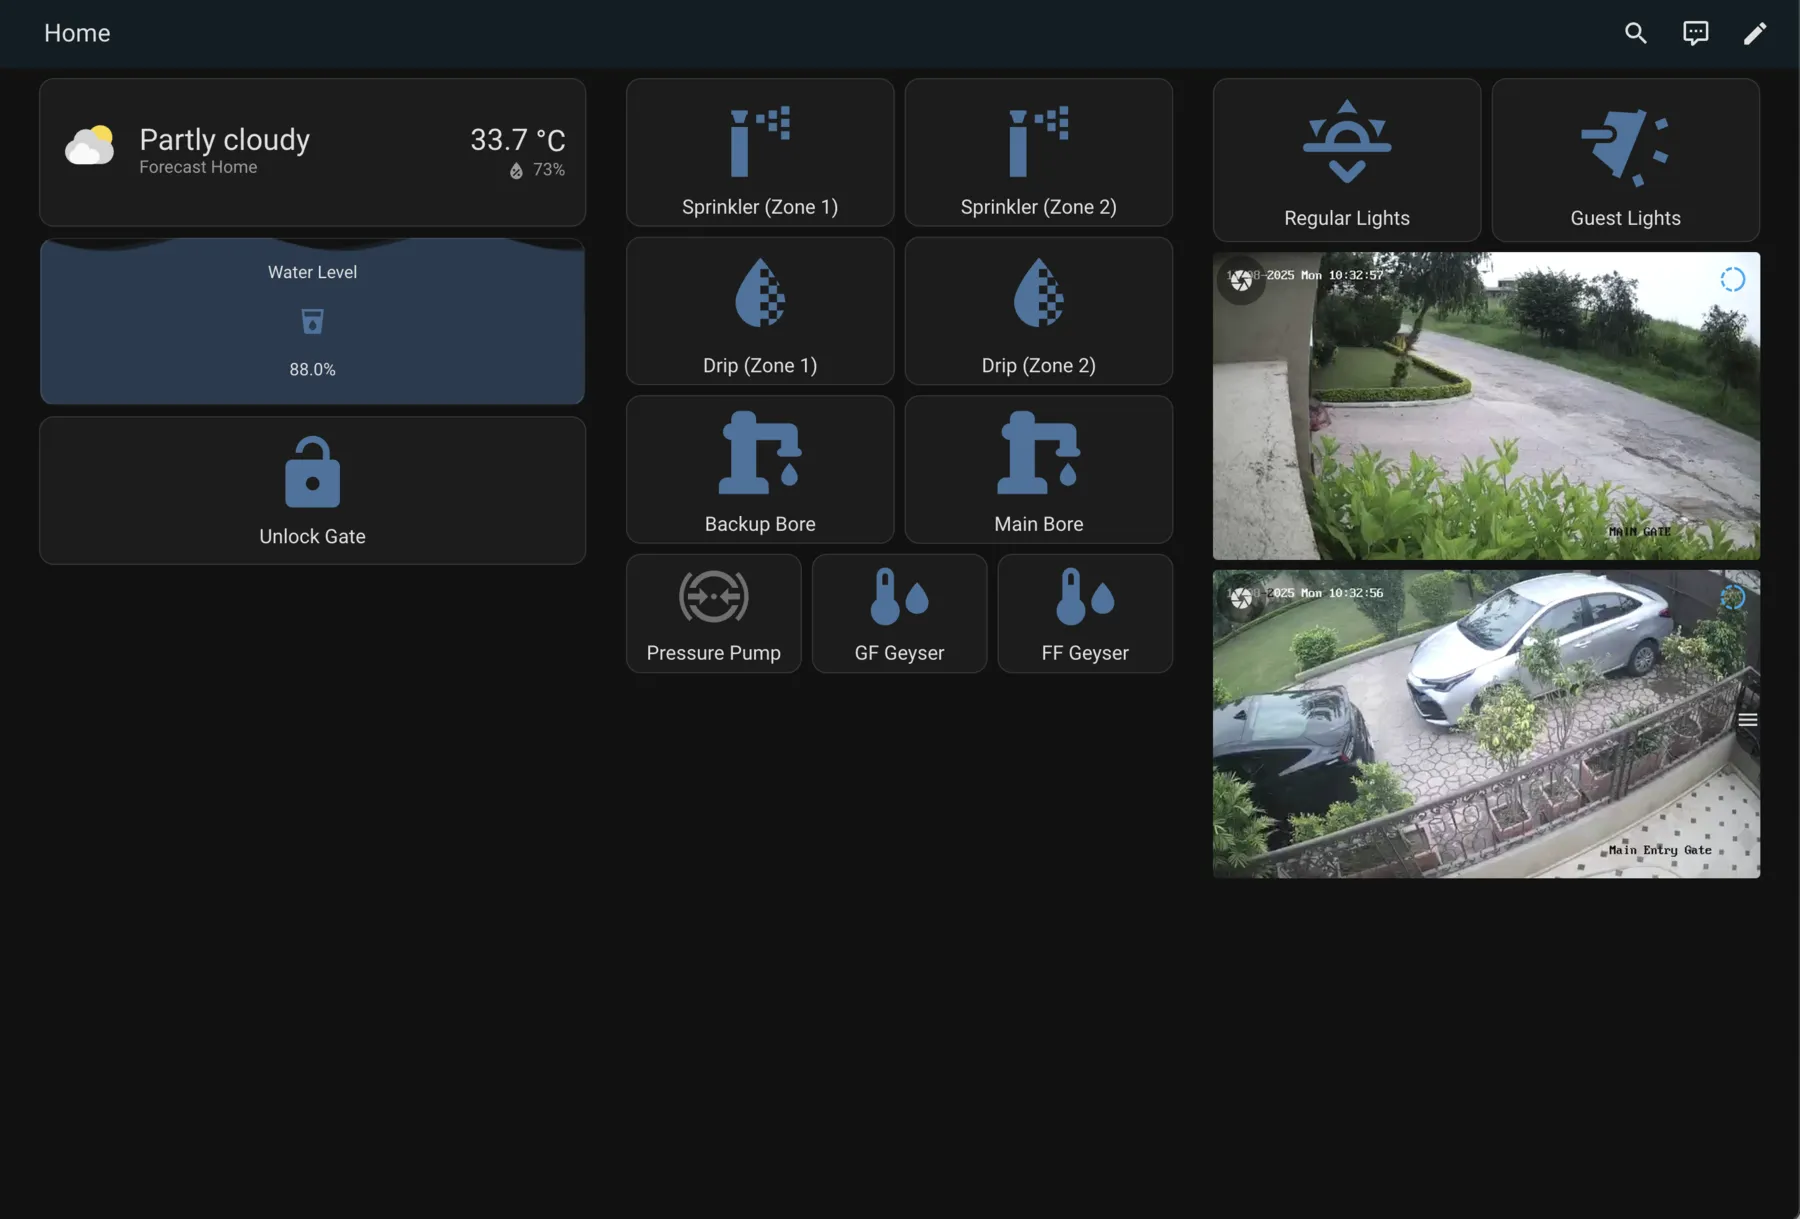Toggle the Sprinkler (Zone 1) icon
The image size is (1800, 1219).
point(760,141)
